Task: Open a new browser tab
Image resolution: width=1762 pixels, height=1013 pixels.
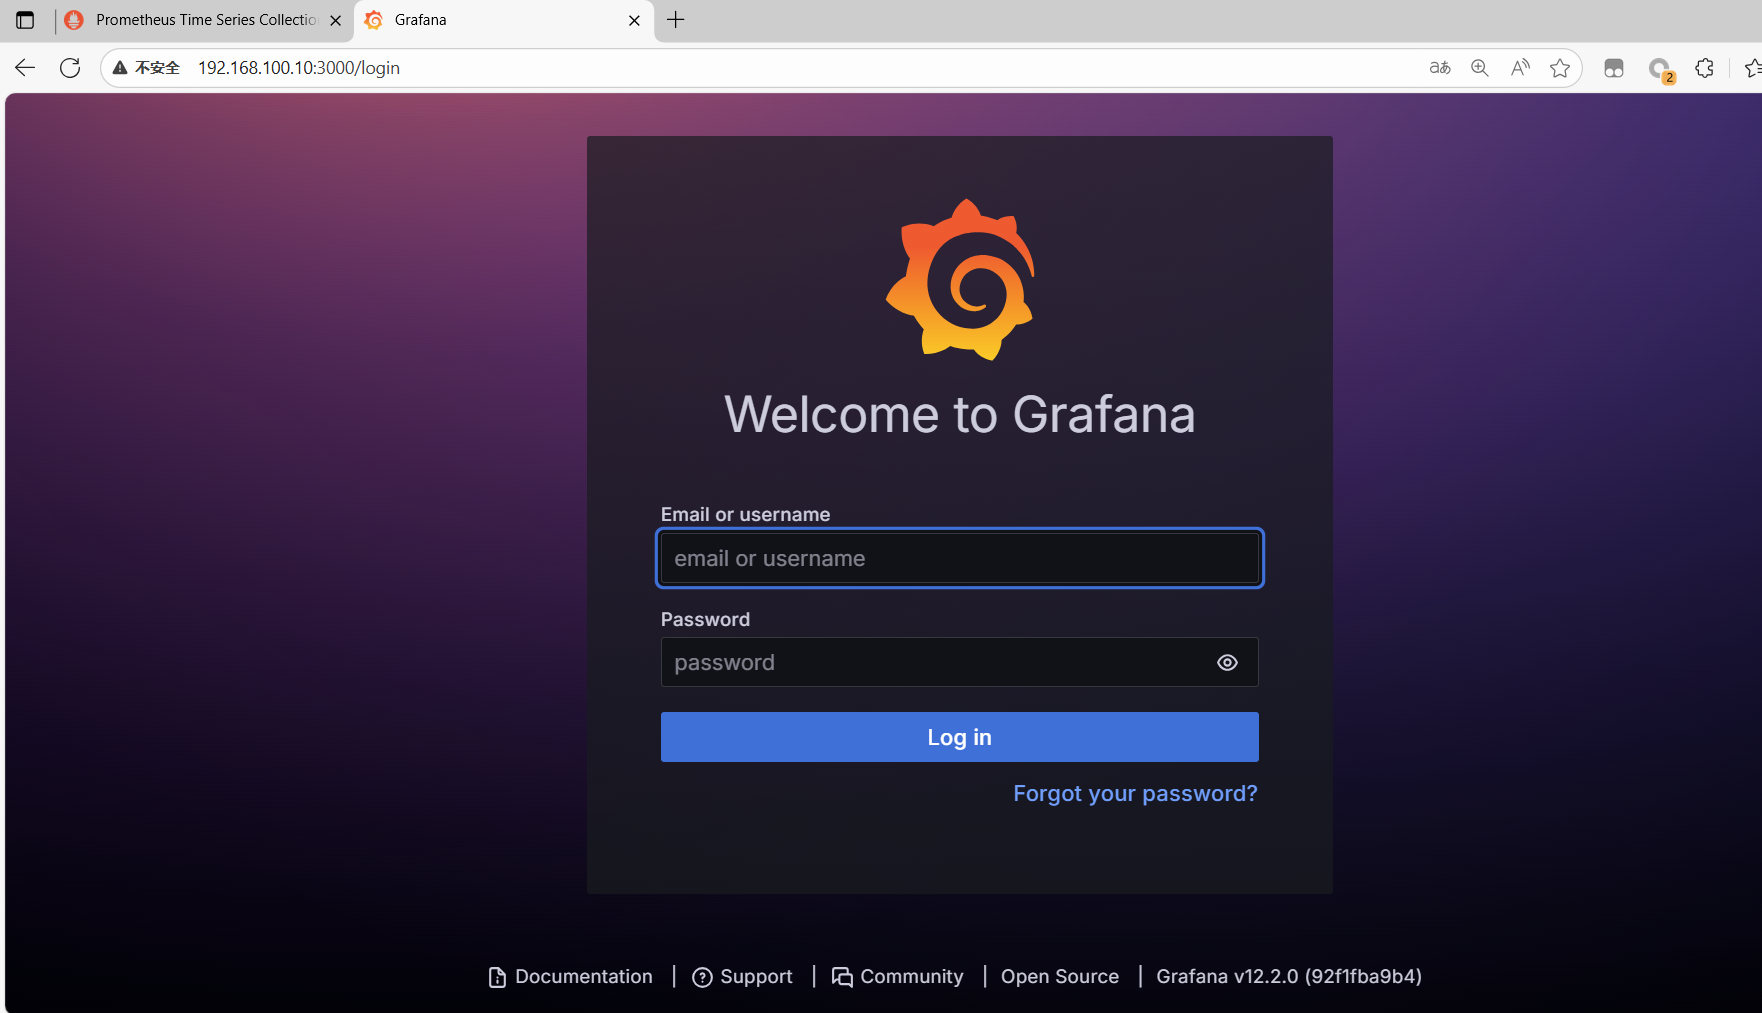Action: click(x=676, y=20)
